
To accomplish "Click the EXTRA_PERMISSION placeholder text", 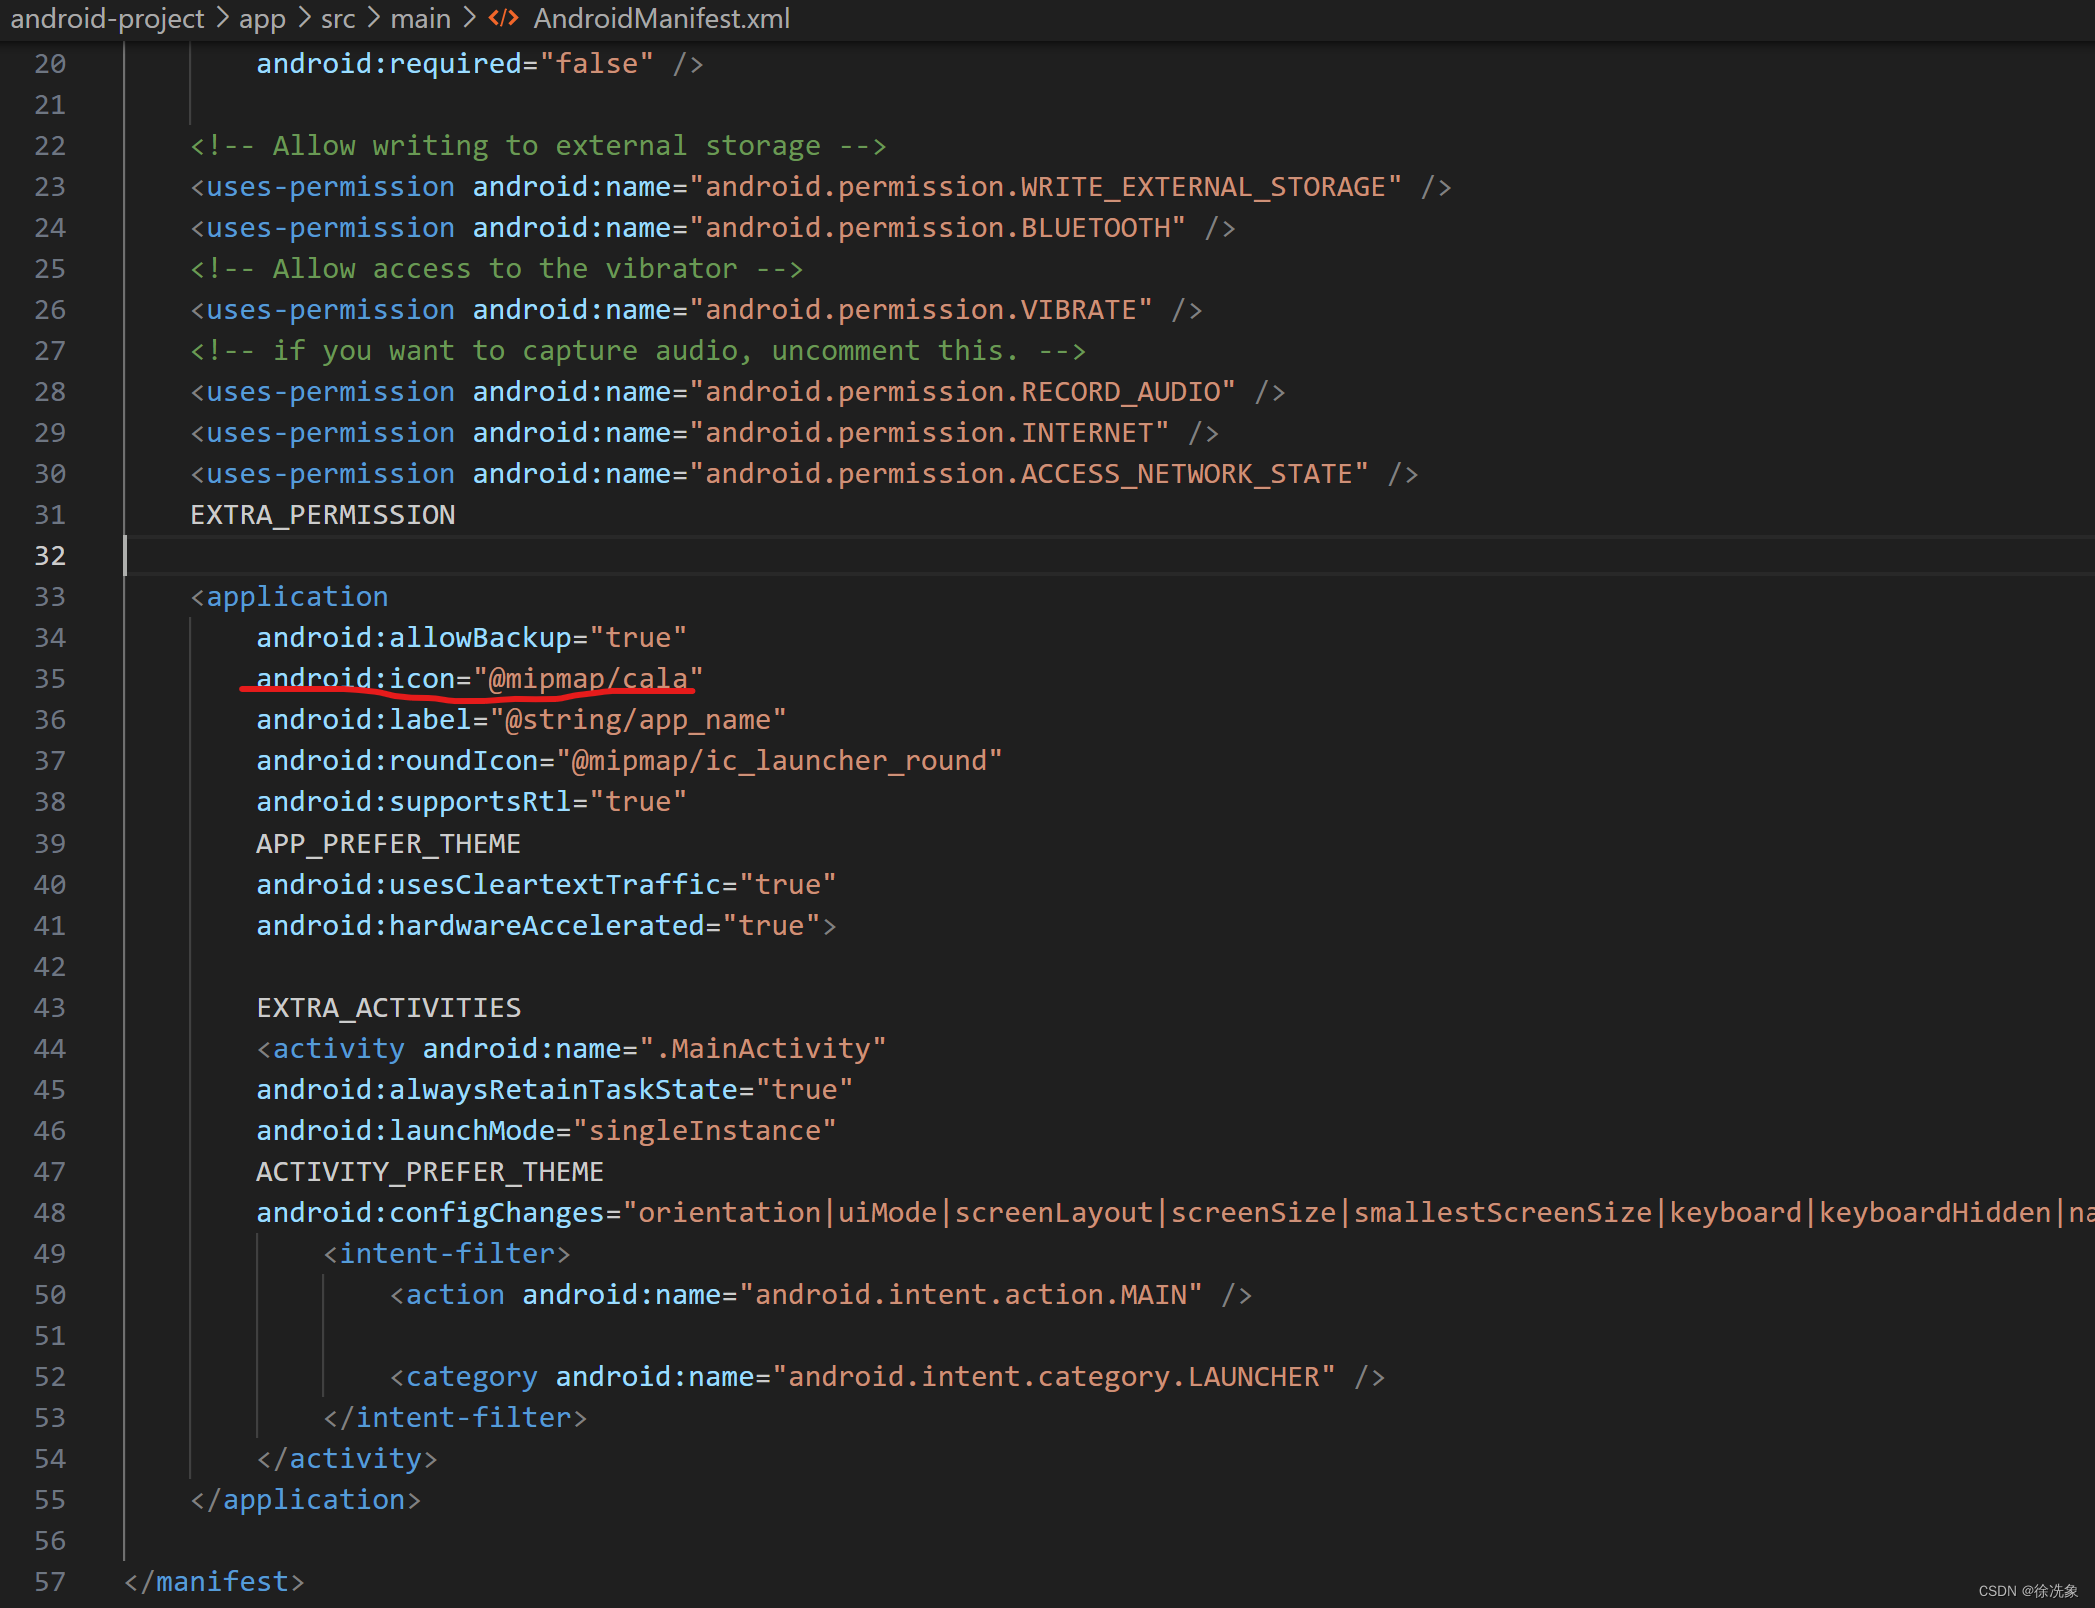I will [323, 515].
